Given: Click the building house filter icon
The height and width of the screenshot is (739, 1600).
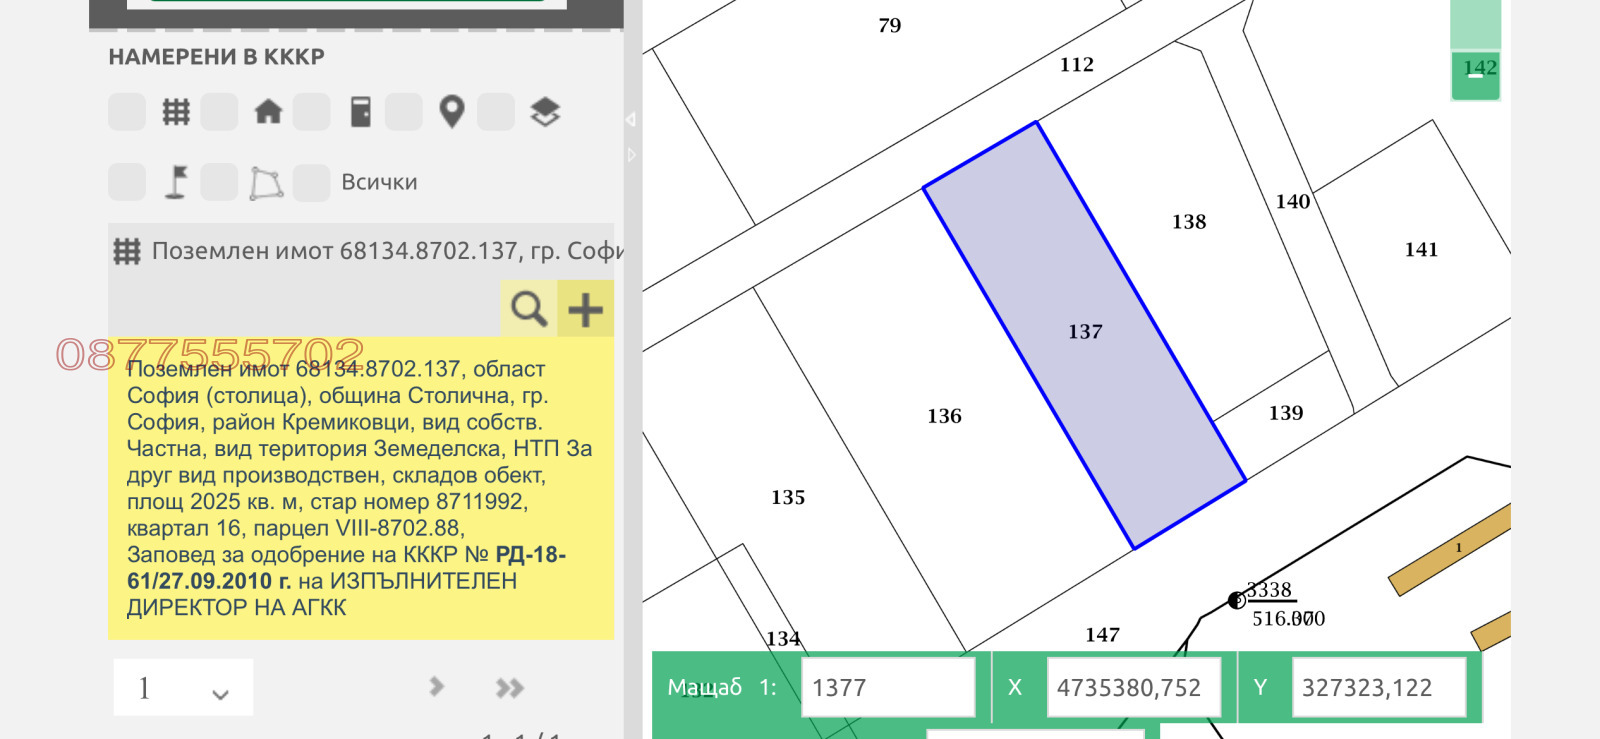Looking at the screenshot, I should [x=268, y=112].
